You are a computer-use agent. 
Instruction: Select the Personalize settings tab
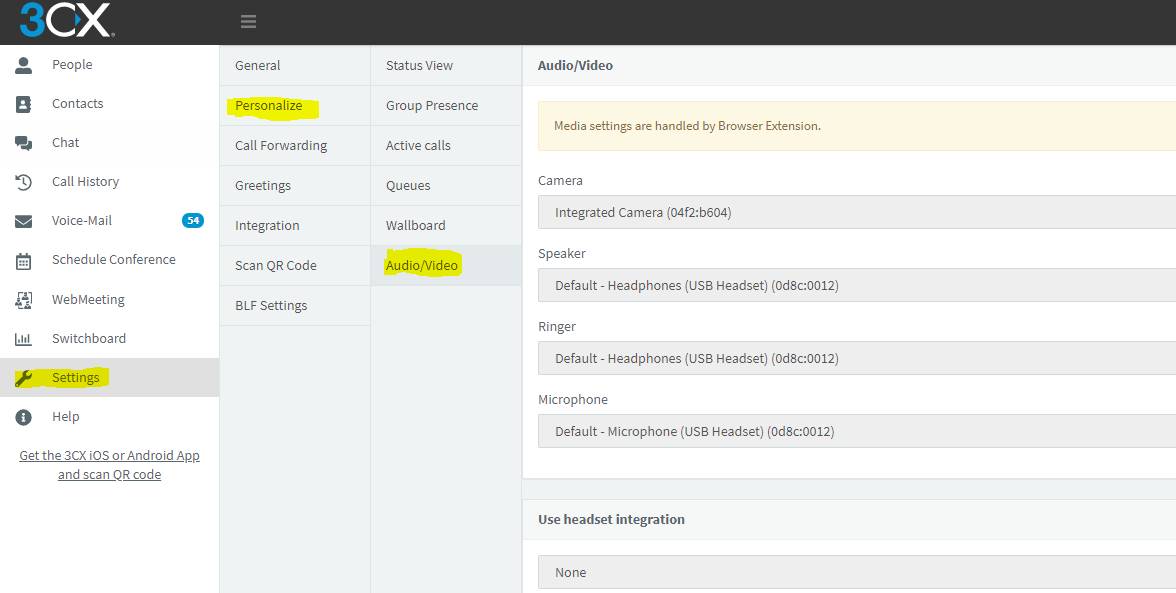295,106
